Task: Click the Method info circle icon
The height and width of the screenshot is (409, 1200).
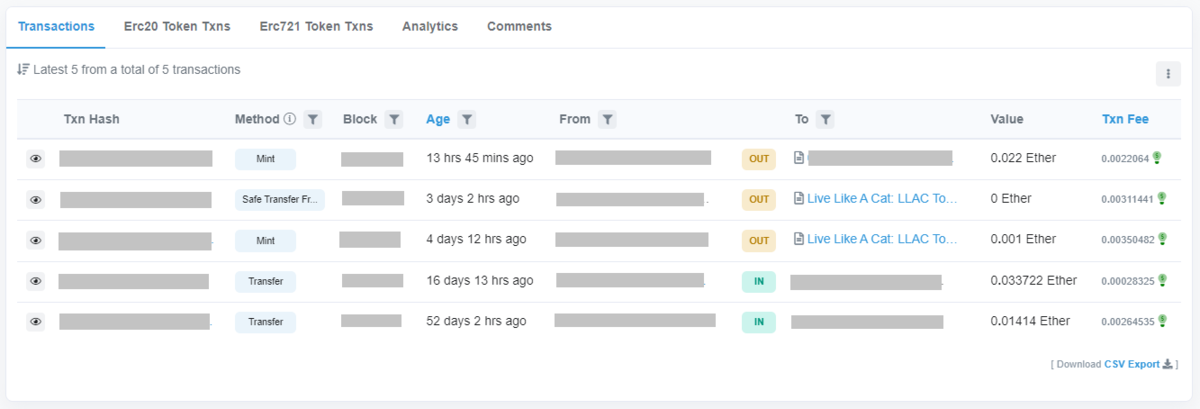Action: point(290,119)
